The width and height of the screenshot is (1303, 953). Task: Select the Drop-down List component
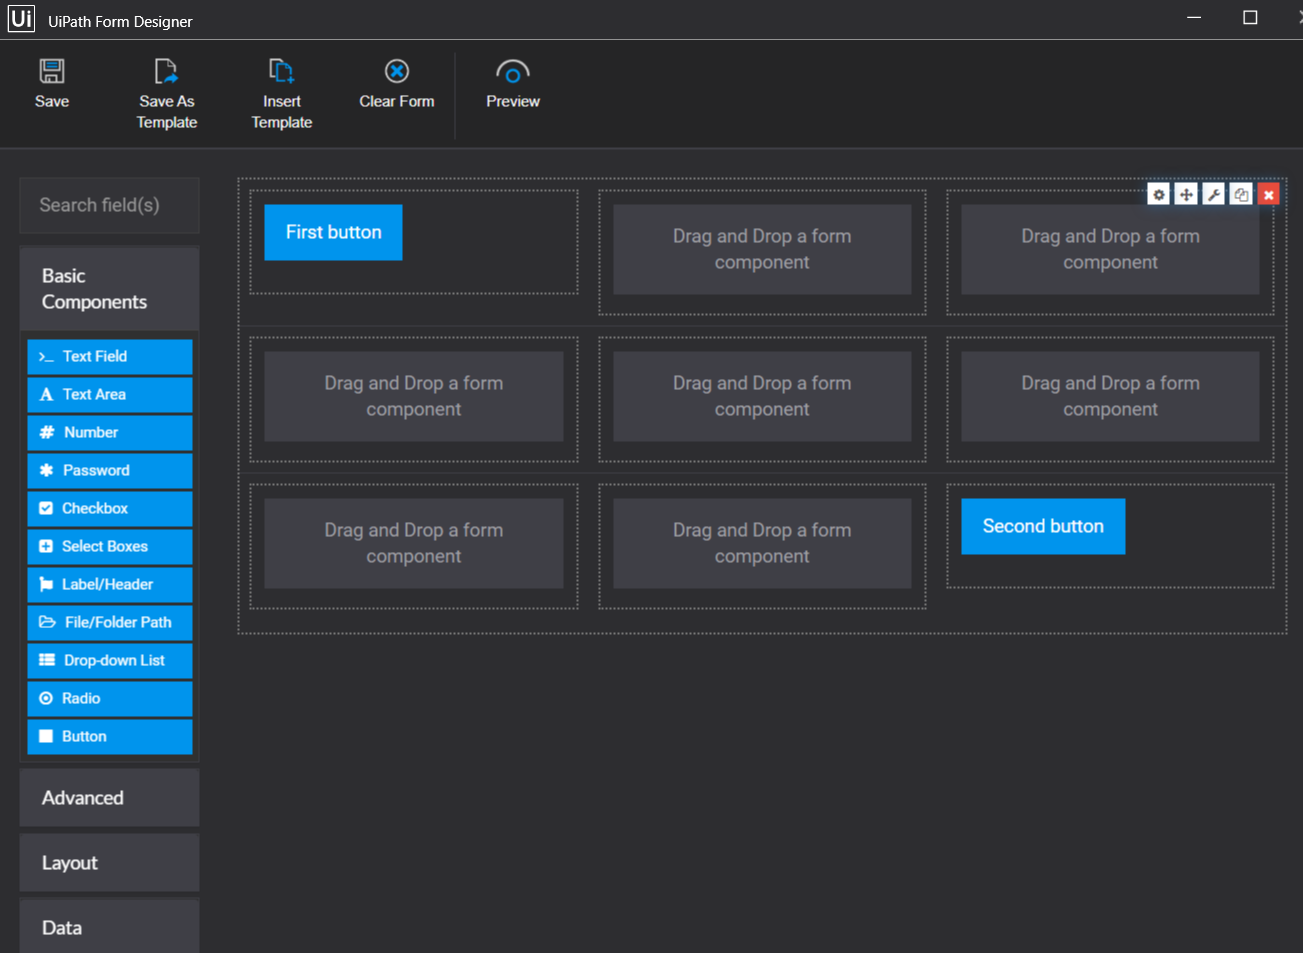coord(109,660)
